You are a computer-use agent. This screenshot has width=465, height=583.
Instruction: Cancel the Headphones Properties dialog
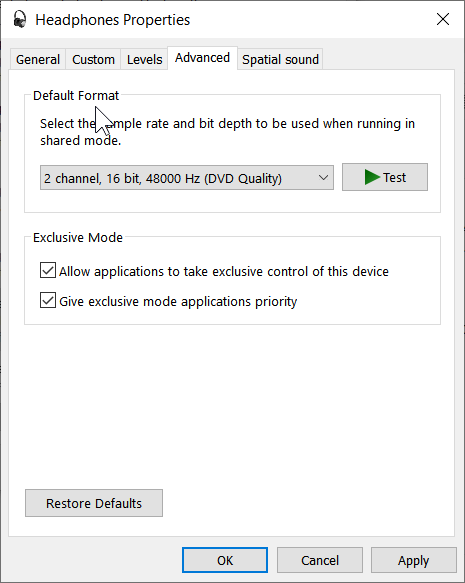click(320, 560)
